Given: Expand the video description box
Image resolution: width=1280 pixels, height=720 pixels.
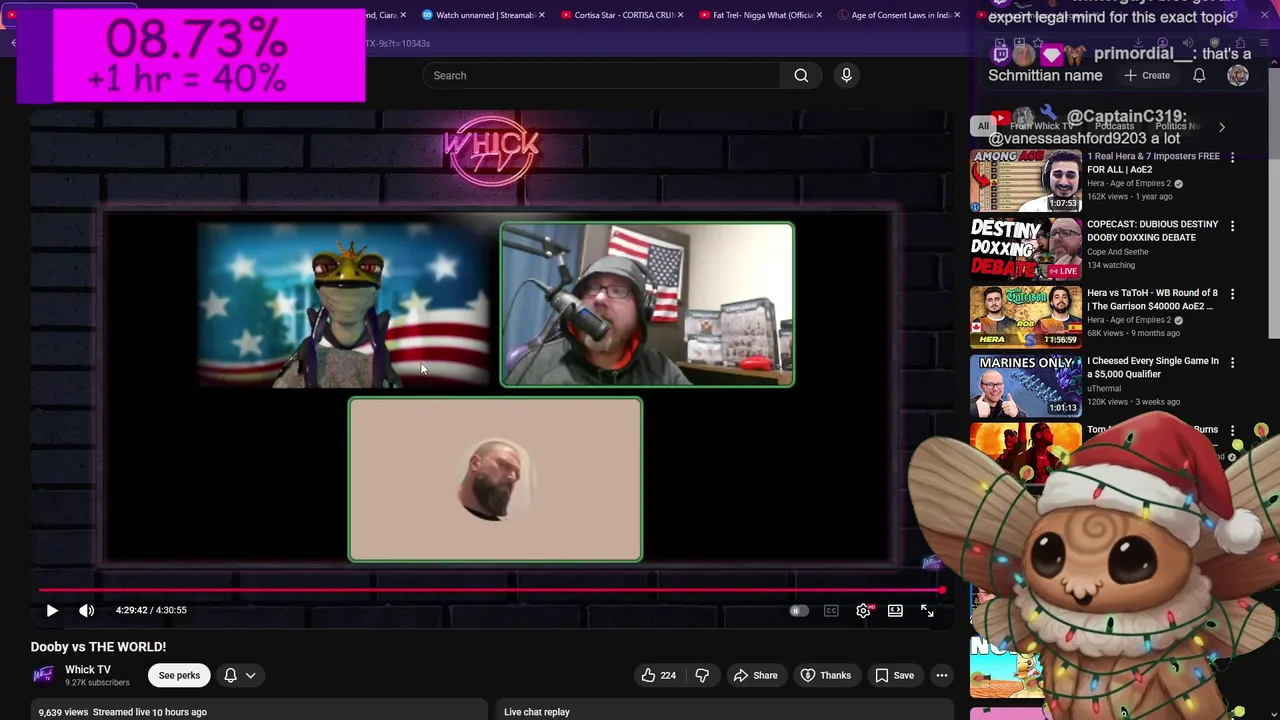Looking at the screenshot, I should (x=259, y=710).
